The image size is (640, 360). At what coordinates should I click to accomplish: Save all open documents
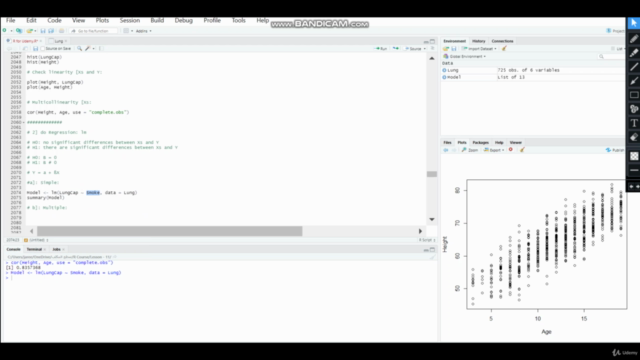tap(51, 31)
